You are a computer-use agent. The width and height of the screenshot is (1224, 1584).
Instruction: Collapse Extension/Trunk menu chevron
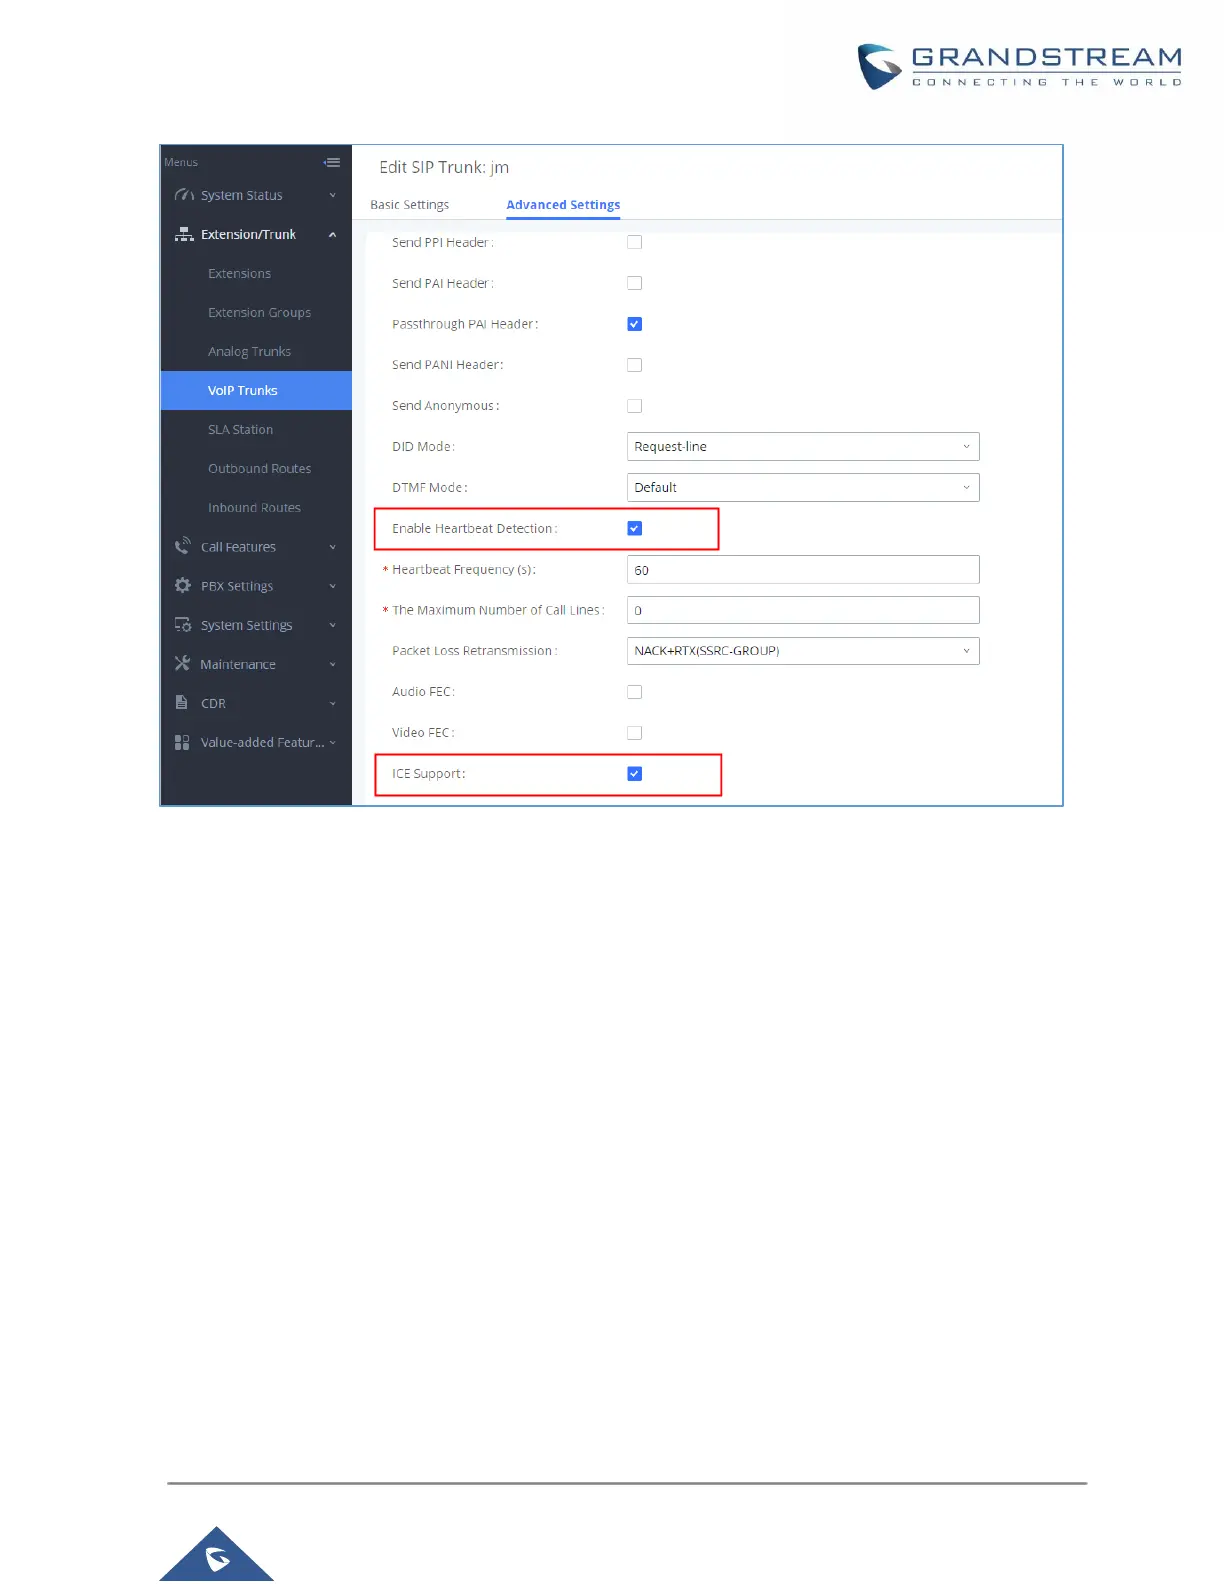(x=333, y=234)
